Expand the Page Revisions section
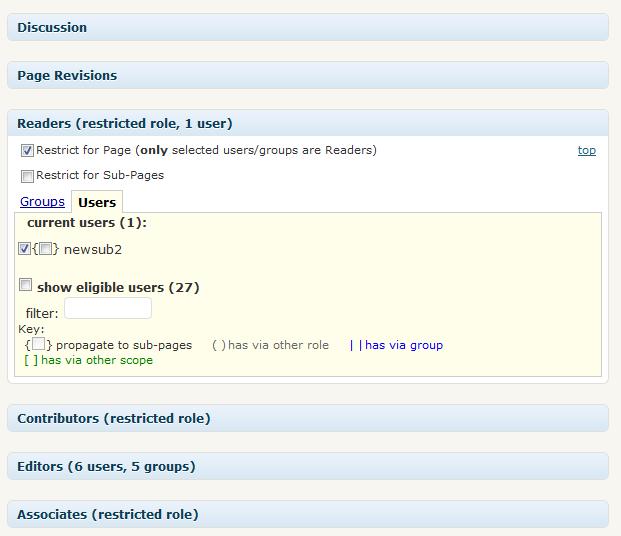The height and width of the screenshot is (536, 621). pos(67,76)
